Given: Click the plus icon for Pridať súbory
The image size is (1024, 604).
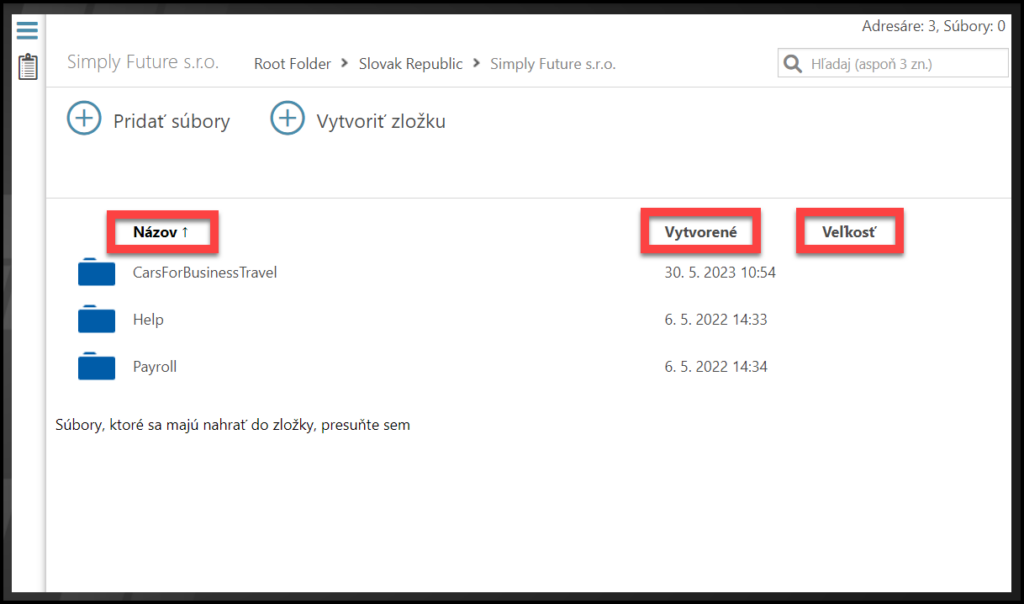Looking at the screenshot, I should coord(84,119).
